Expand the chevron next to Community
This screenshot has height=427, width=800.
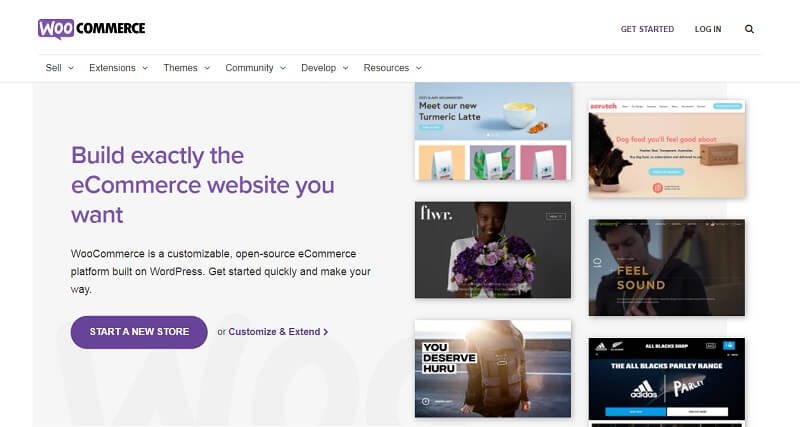pyautogui.click(x=283, y=68)
